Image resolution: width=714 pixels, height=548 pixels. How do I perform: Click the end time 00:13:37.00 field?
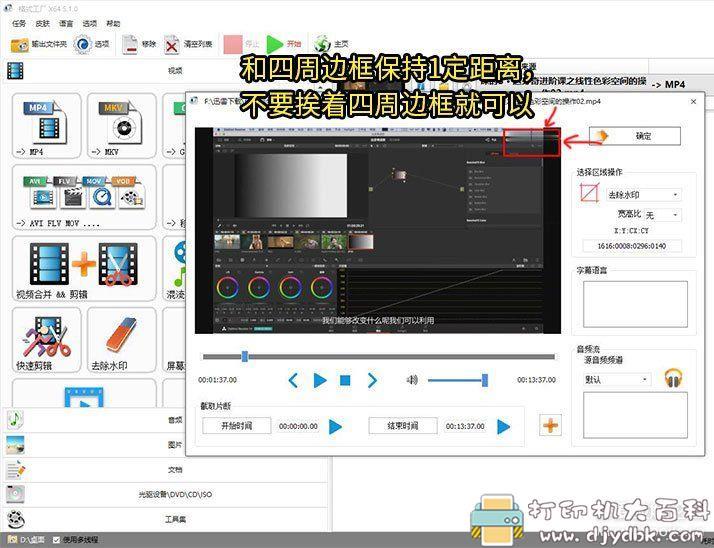465,426
